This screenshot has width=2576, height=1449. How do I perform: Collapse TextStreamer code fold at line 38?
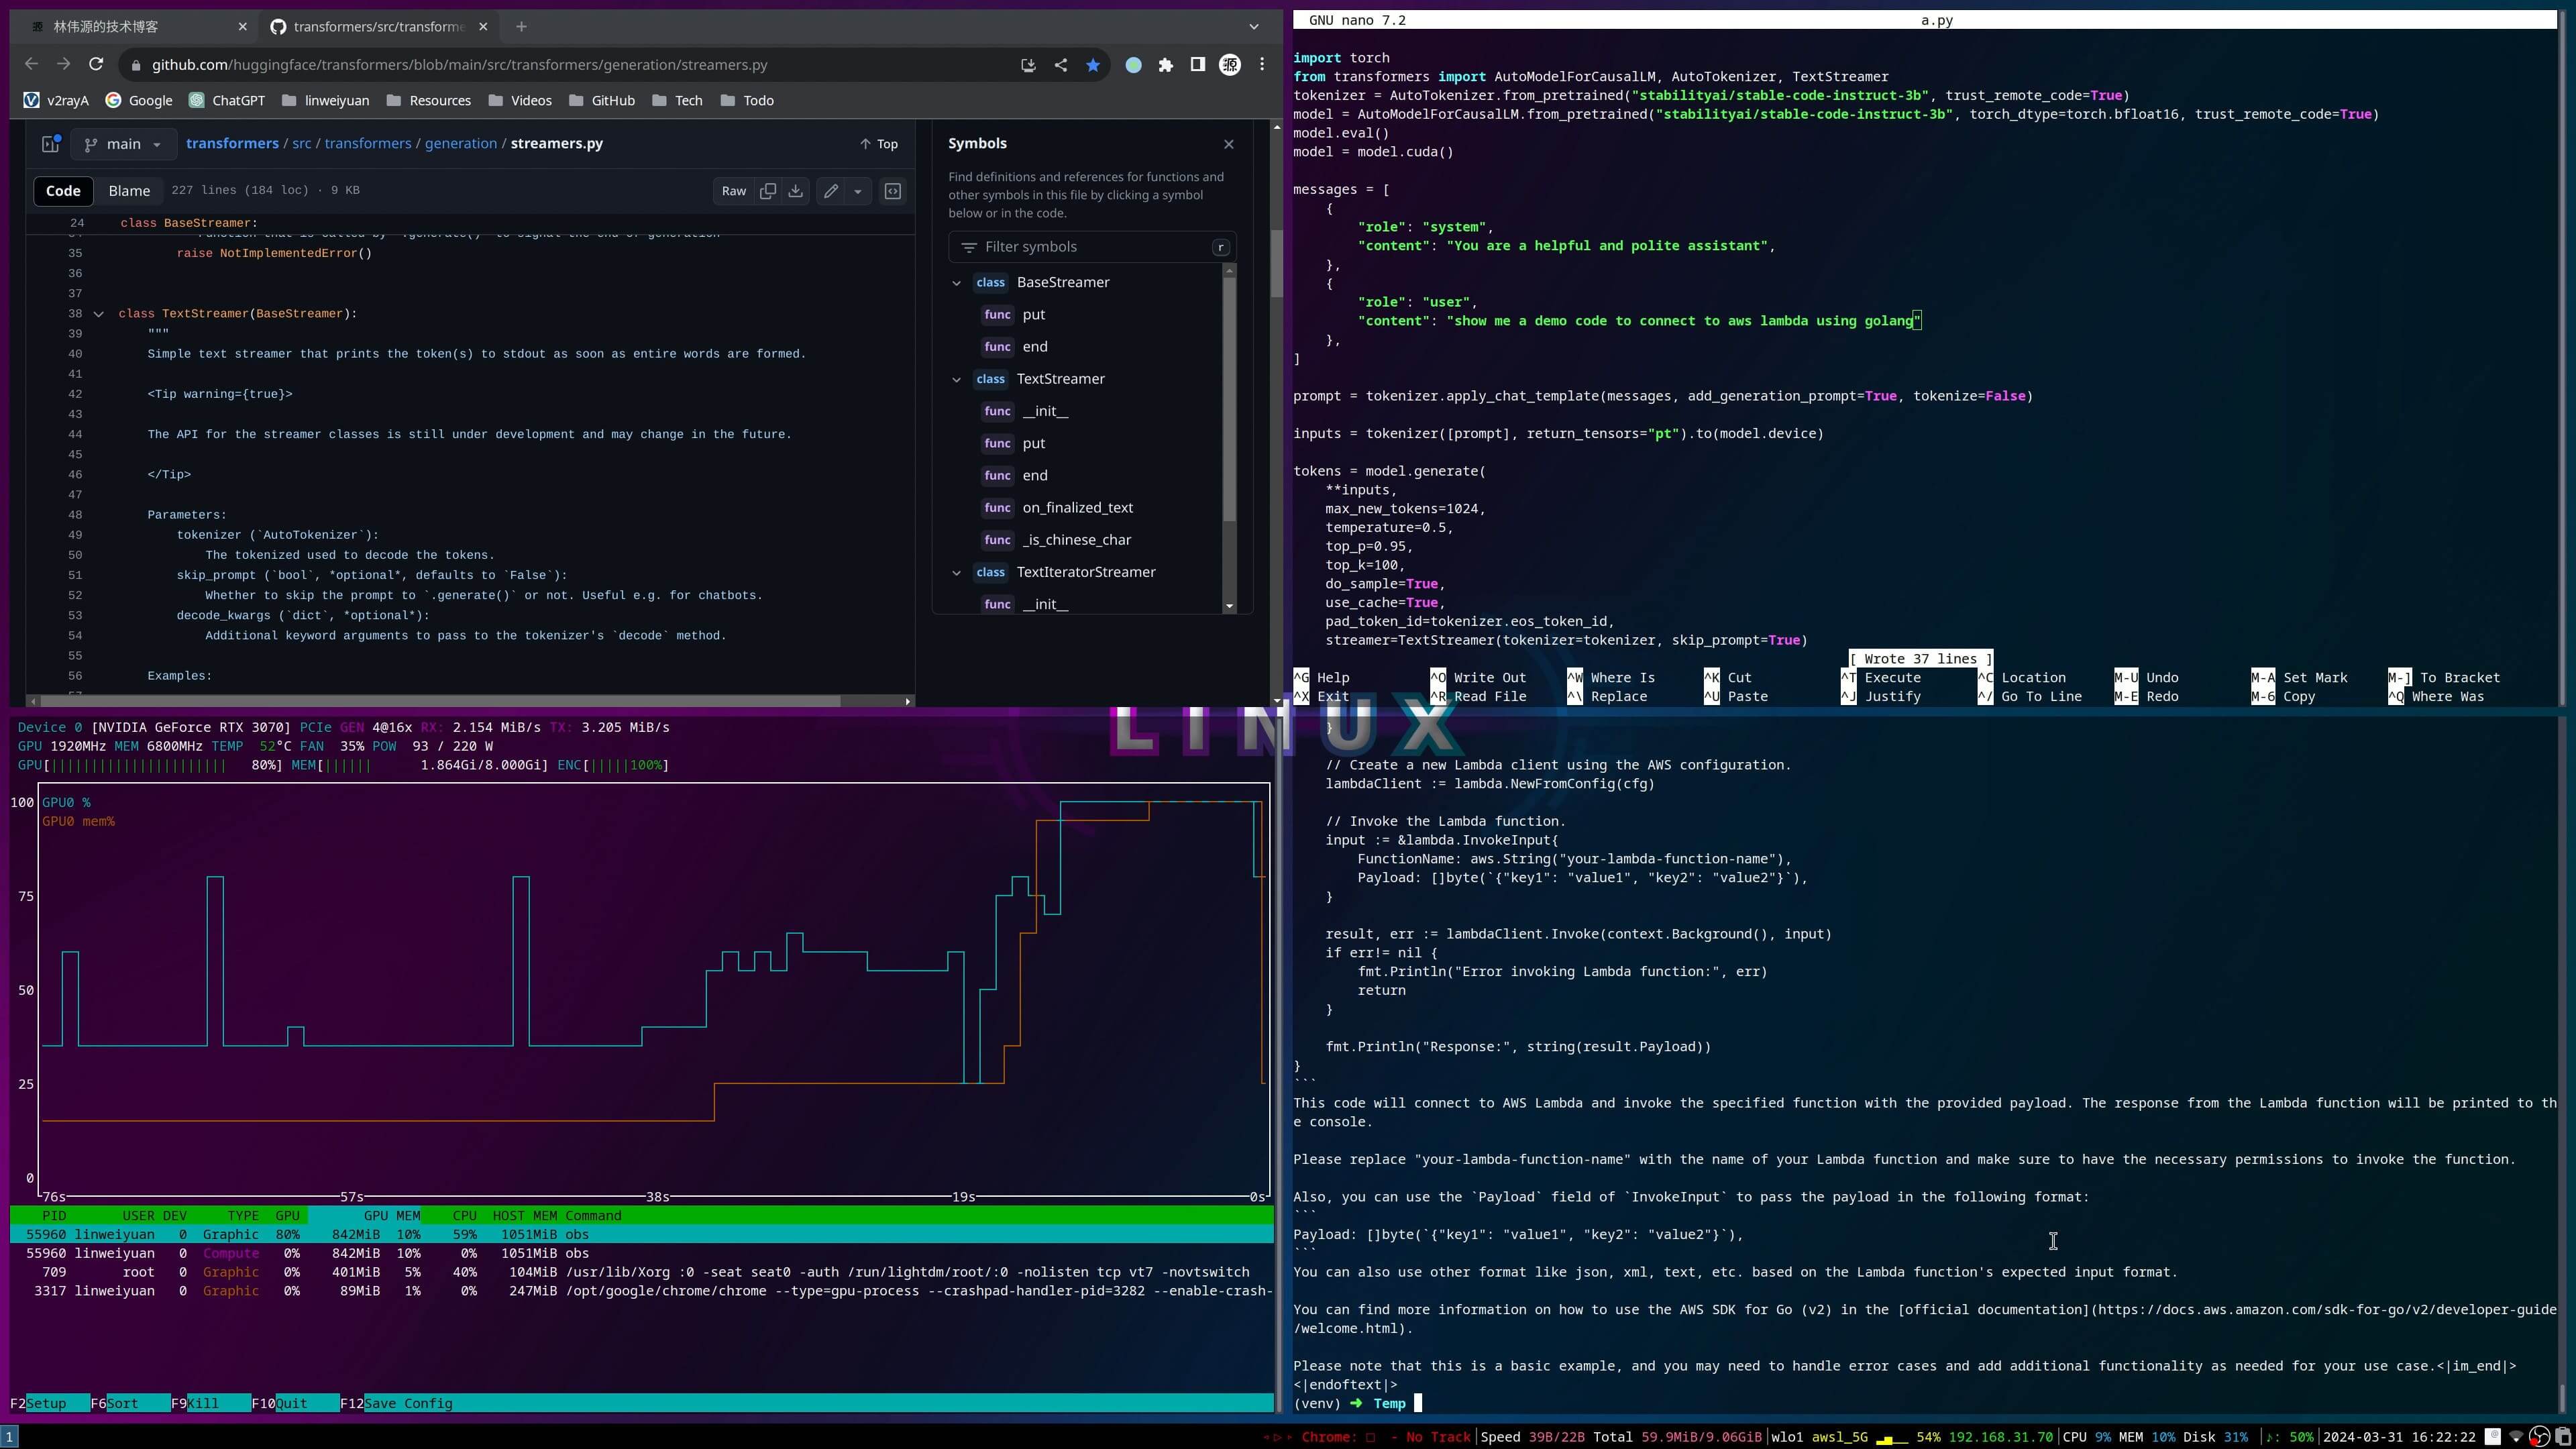pyautogui.click(x=98, y=314)
